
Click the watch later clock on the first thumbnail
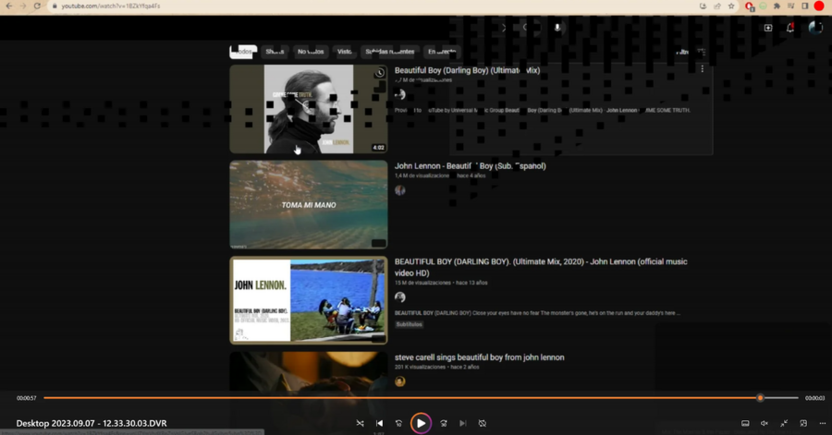pos(379,73)
